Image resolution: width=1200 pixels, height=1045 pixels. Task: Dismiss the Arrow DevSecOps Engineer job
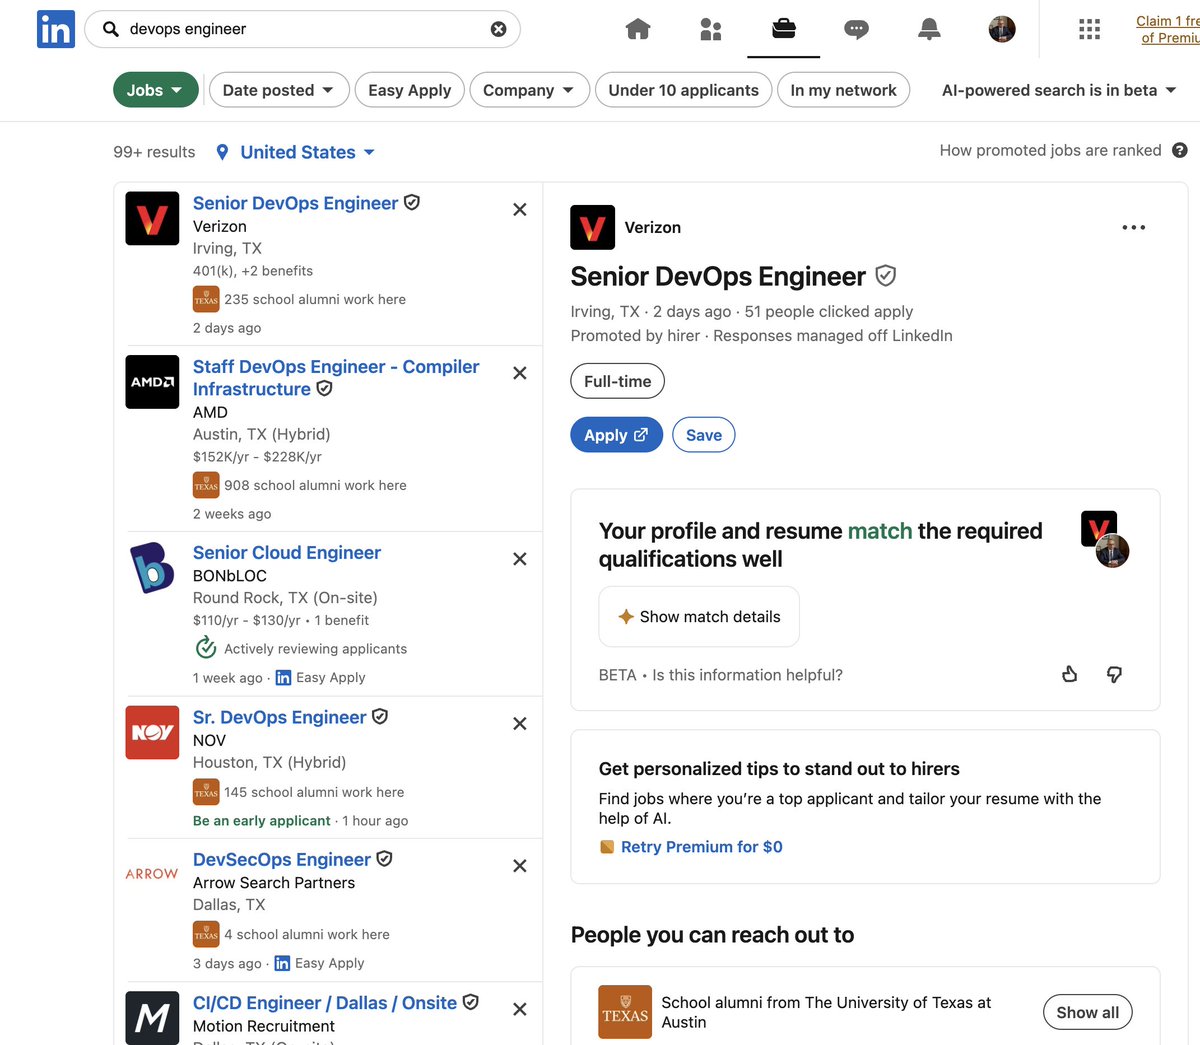(520, 866)
